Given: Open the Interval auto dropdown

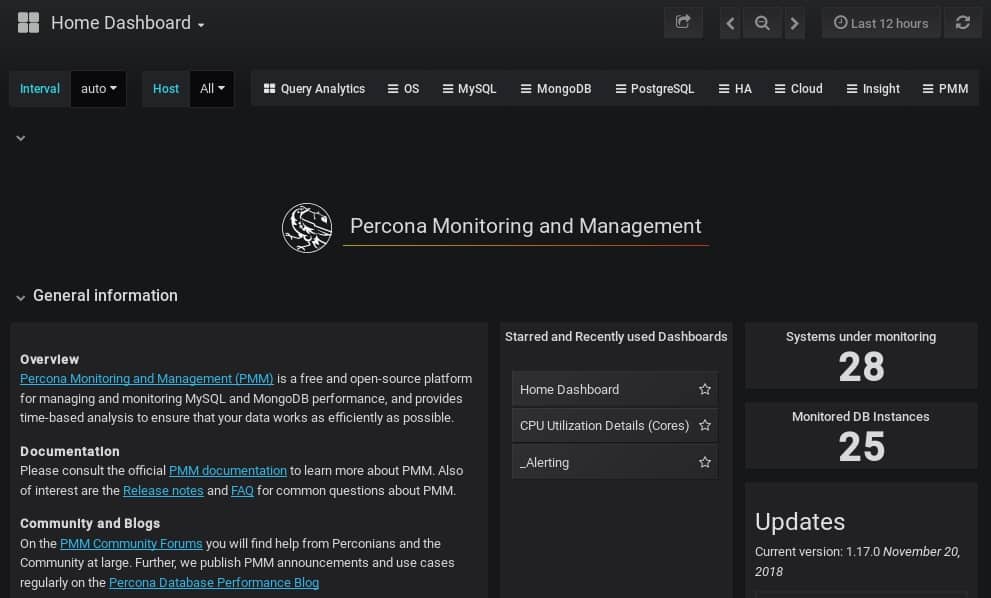Looking at the screenshot, I should click(99, 88).
